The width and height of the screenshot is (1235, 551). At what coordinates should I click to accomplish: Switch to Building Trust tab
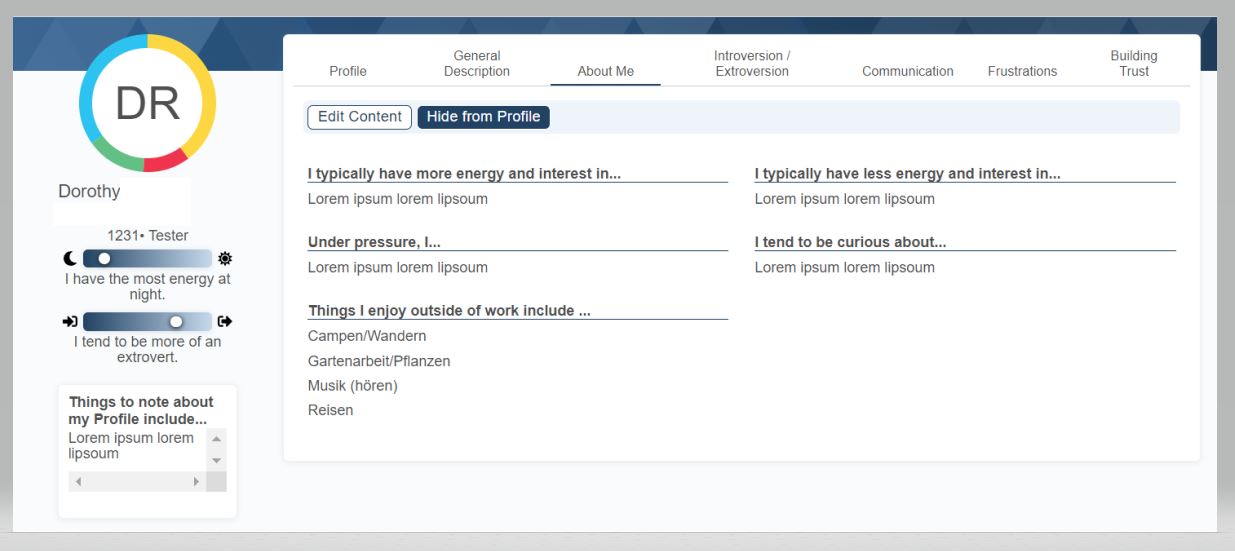(1134, 64)
